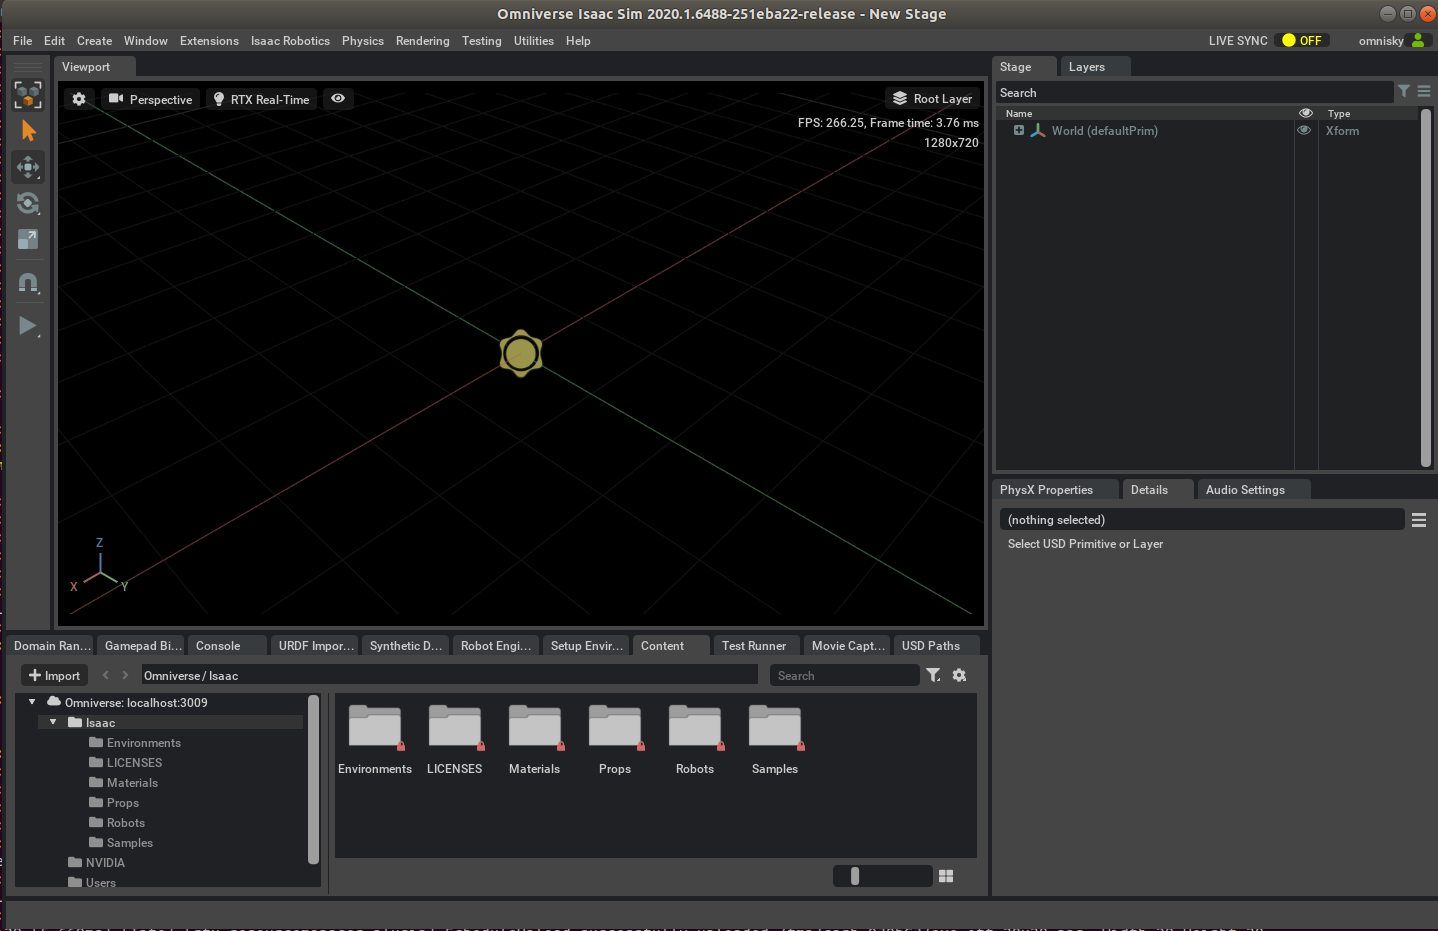This screenshot has width=1438, height=931.
Task: Adjust the thumbnail size slider
Action: pyautogui.click(x=855, y=876)
